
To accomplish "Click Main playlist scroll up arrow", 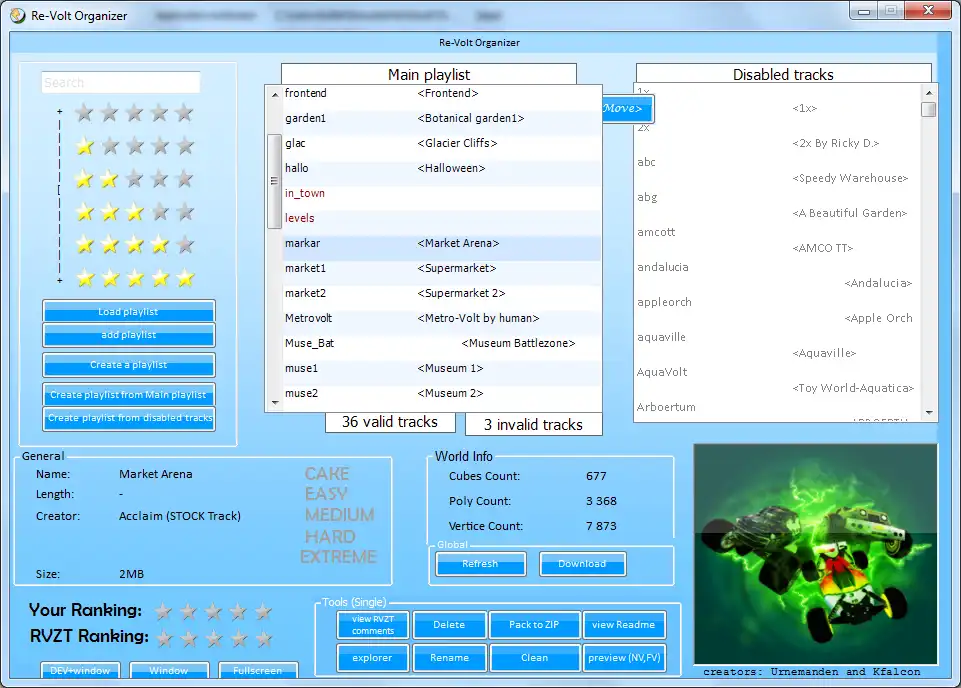I will click(275, 94).
